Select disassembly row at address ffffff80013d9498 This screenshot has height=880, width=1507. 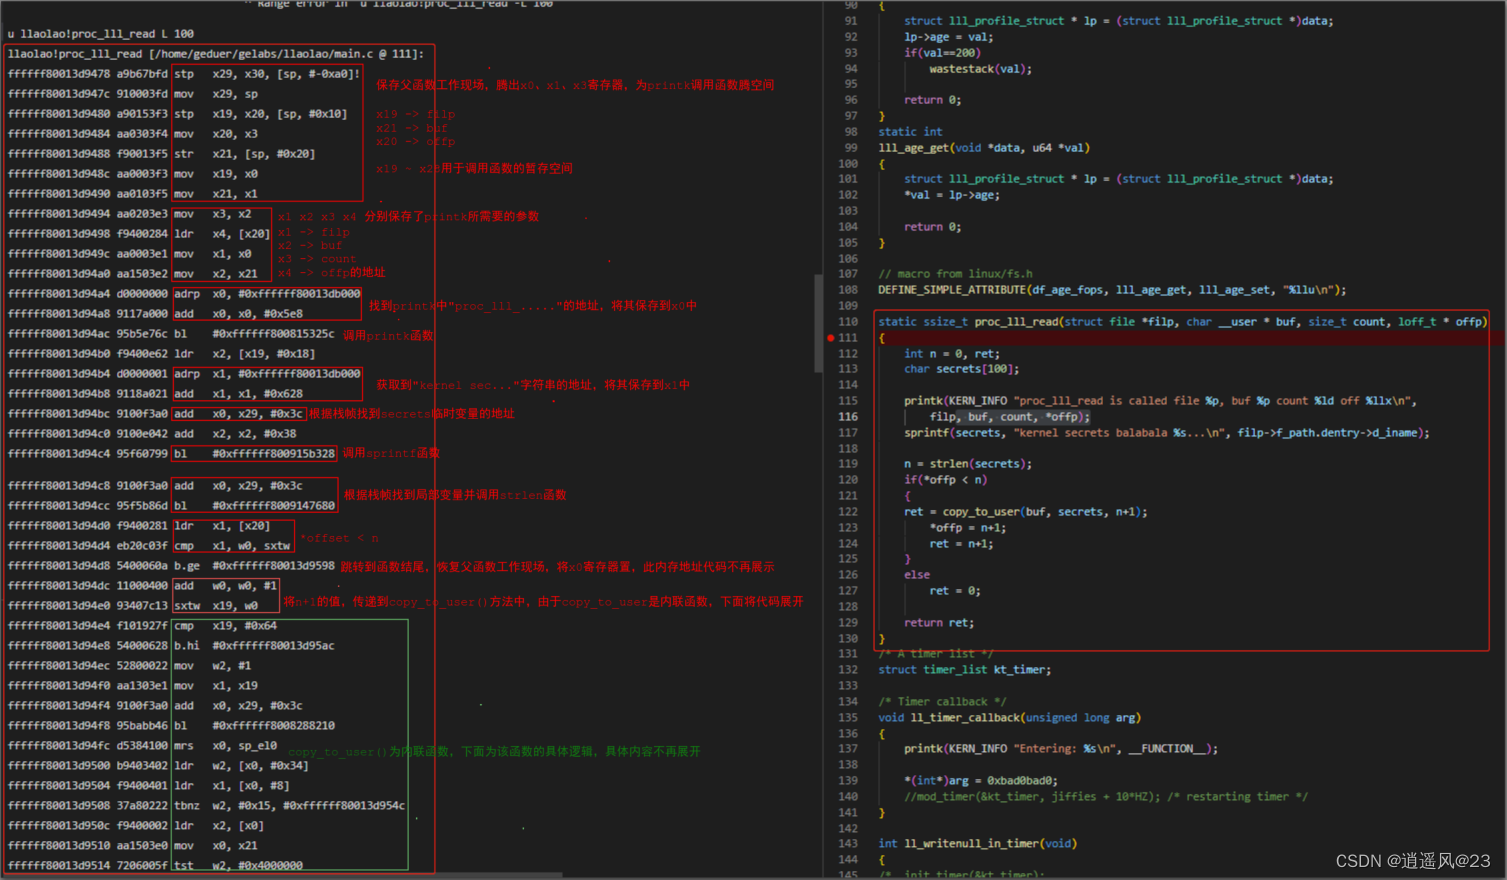coord(139,234)
